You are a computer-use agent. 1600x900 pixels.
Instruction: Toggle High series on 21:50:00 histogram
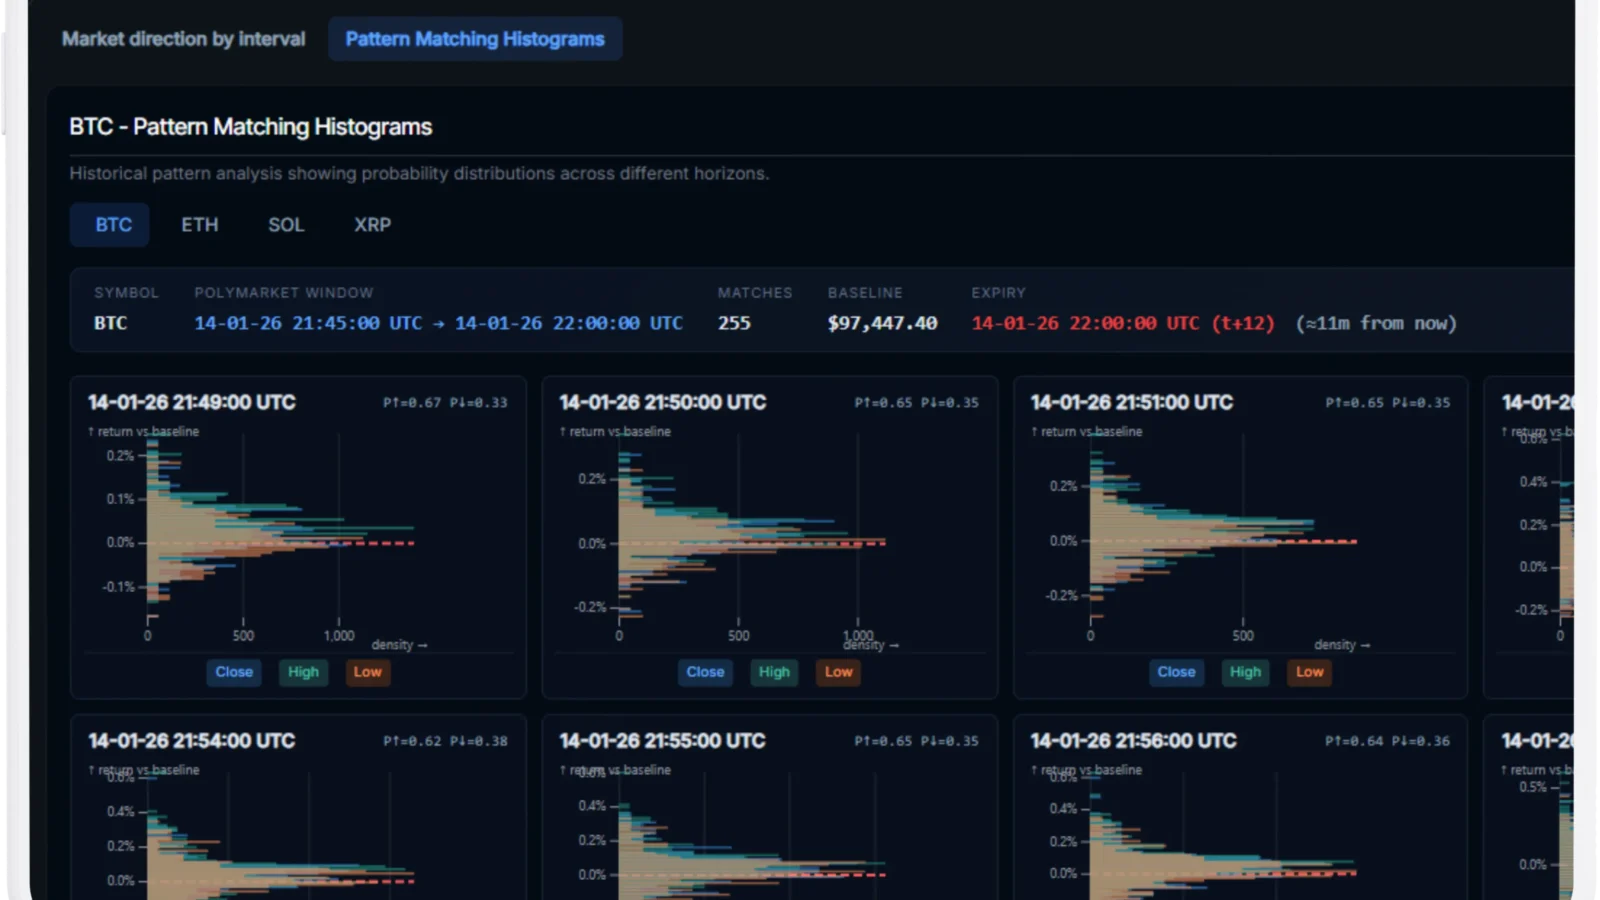774,672
